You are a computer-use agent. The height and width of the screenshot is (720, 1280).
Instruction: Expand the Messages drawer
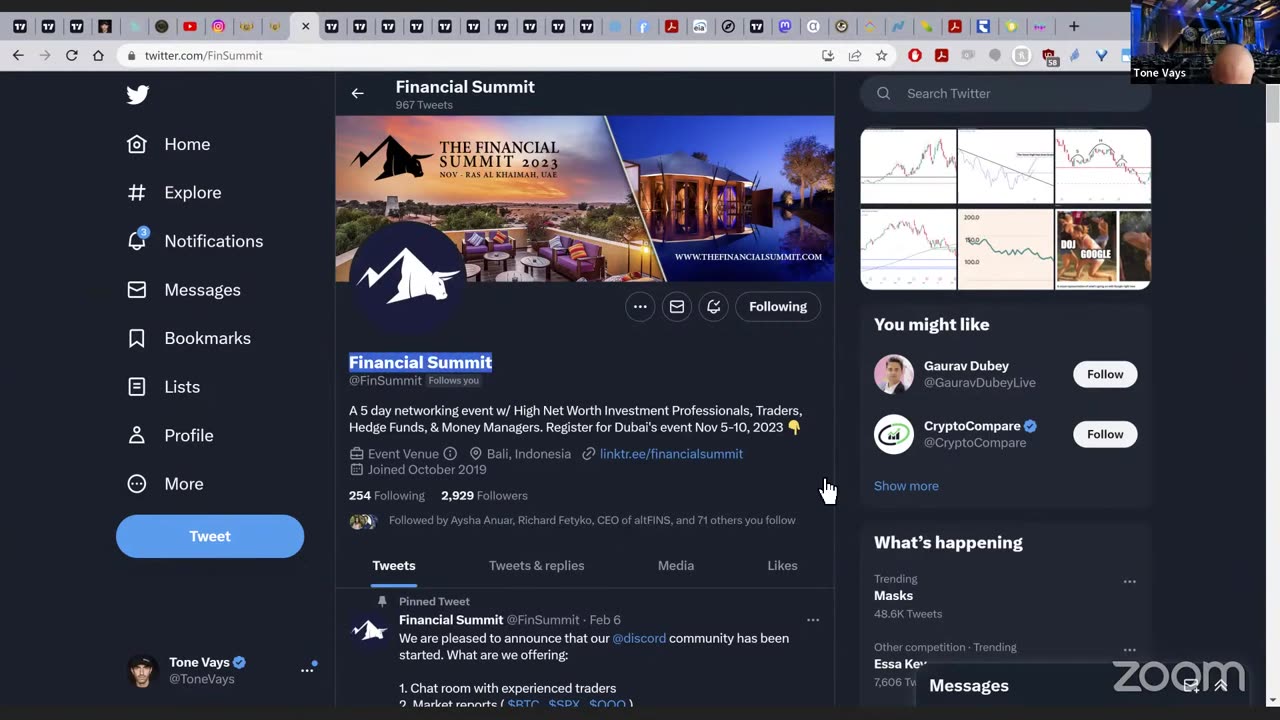[x=1221, y=686]
